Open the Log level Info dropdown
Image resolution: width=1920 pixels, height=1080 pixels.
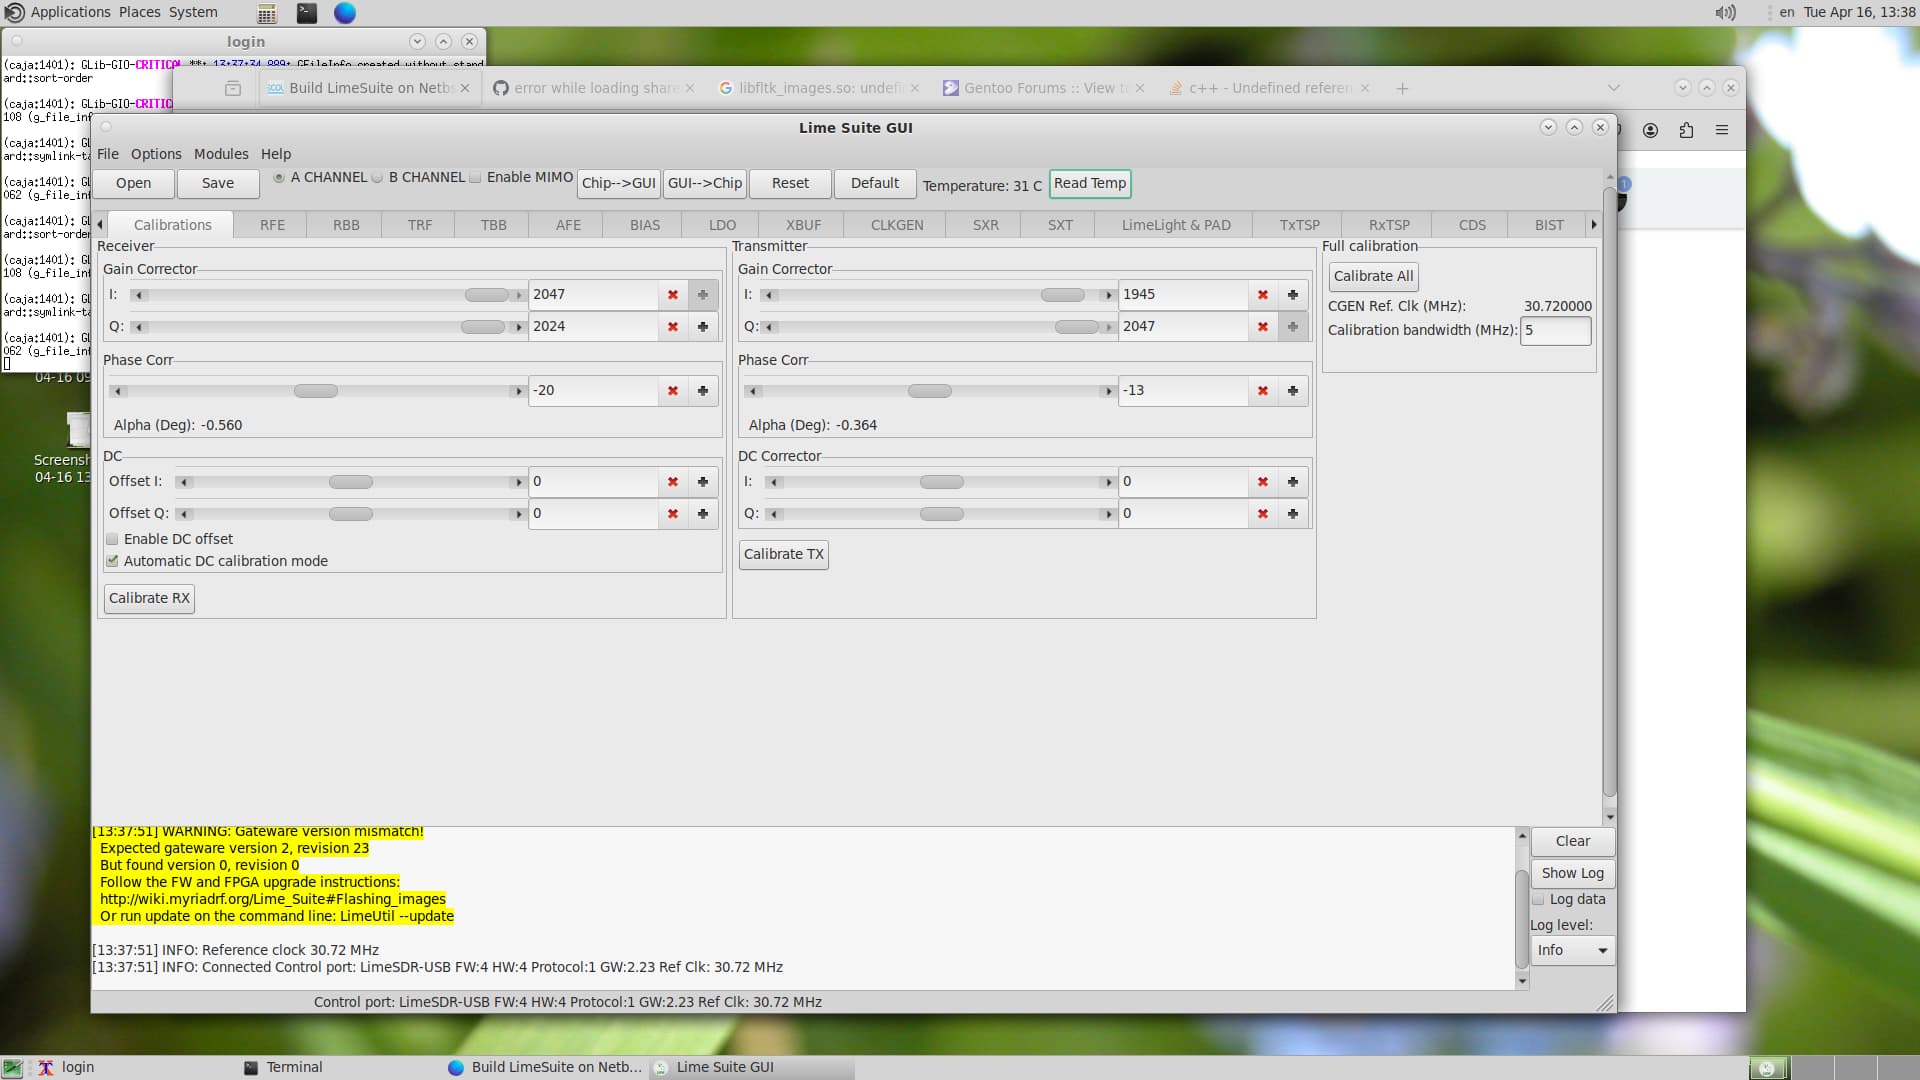click(x=1572, y=951)
